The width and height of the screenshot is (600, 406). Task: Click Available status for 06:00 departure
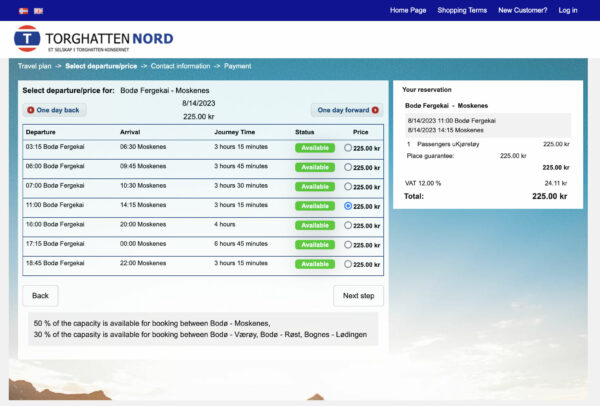pyautogui.click(x=315, y=167)
